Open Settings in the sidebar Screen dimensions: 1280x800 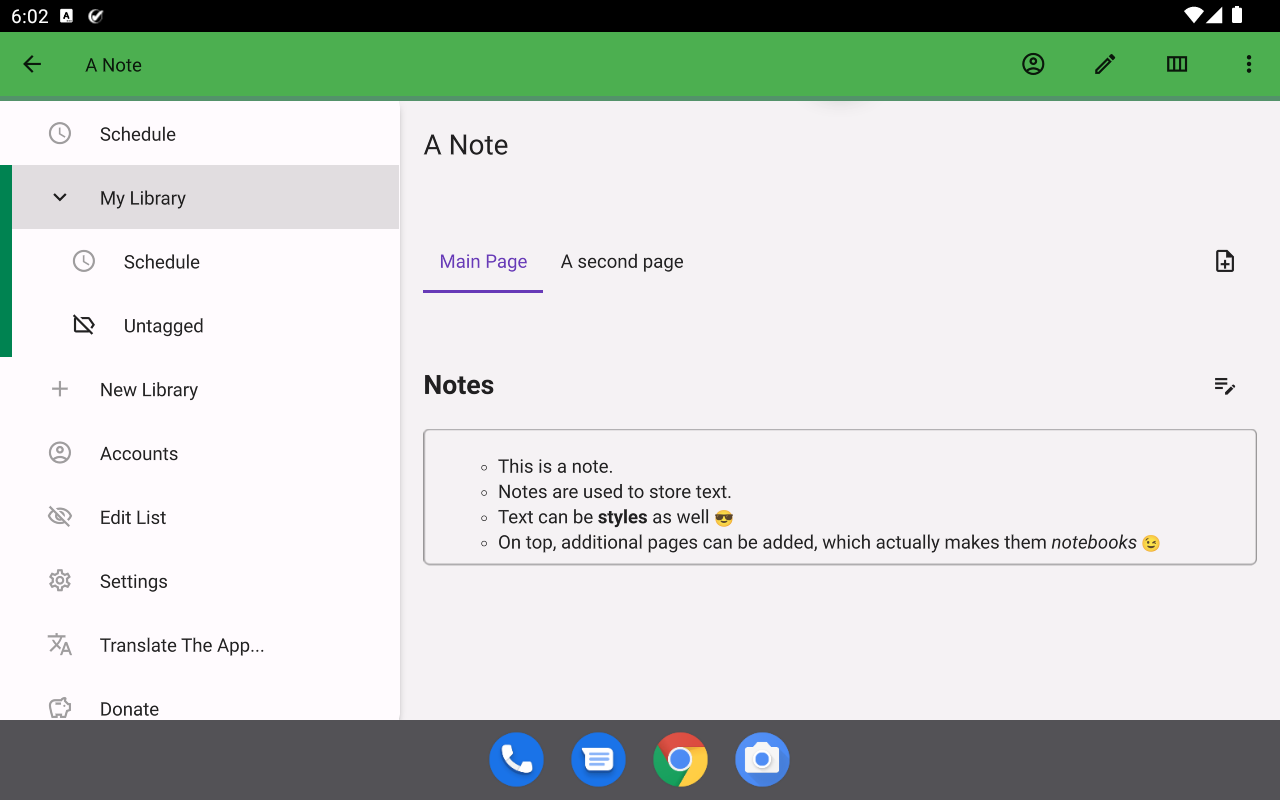[x=133, y=582]
